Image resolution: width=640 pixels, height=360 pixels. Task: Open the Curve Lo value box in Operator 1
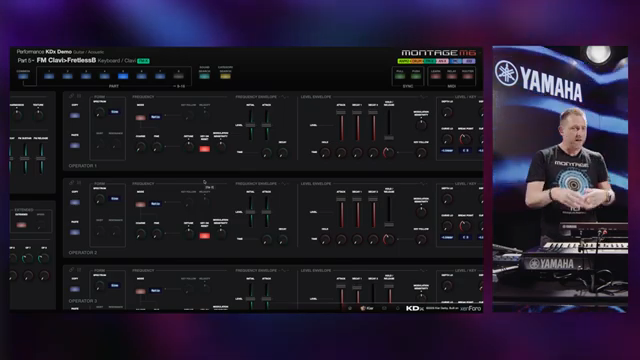point(447,151)
